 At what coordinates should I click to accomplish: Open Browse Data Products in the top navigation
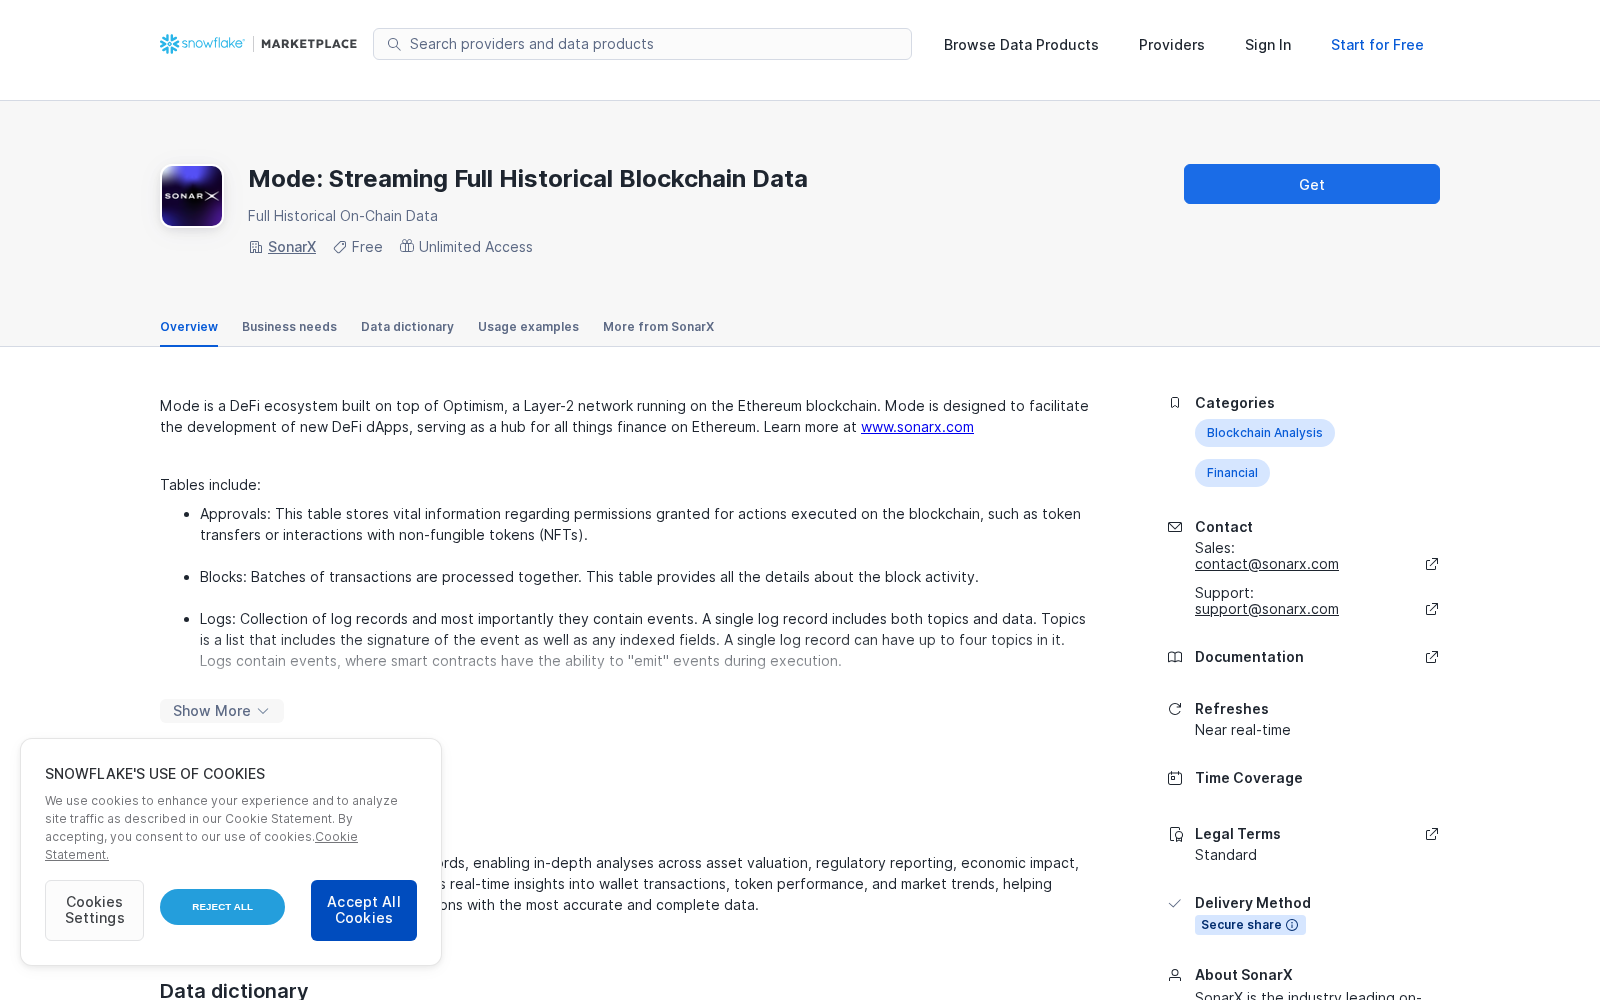[x=1021, y=45]
